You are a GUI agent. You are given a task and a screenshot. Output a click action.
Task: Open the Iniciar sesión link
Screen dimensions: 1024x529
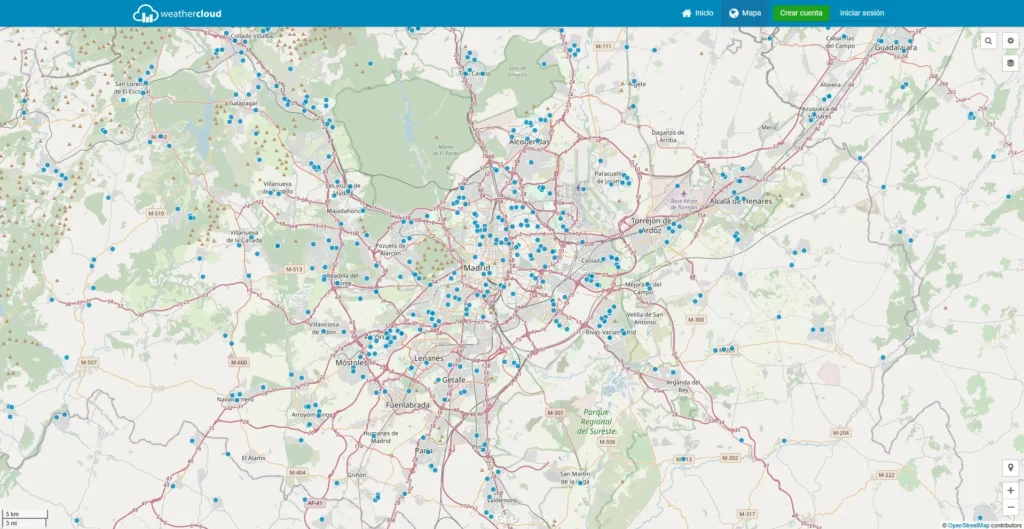861,13
